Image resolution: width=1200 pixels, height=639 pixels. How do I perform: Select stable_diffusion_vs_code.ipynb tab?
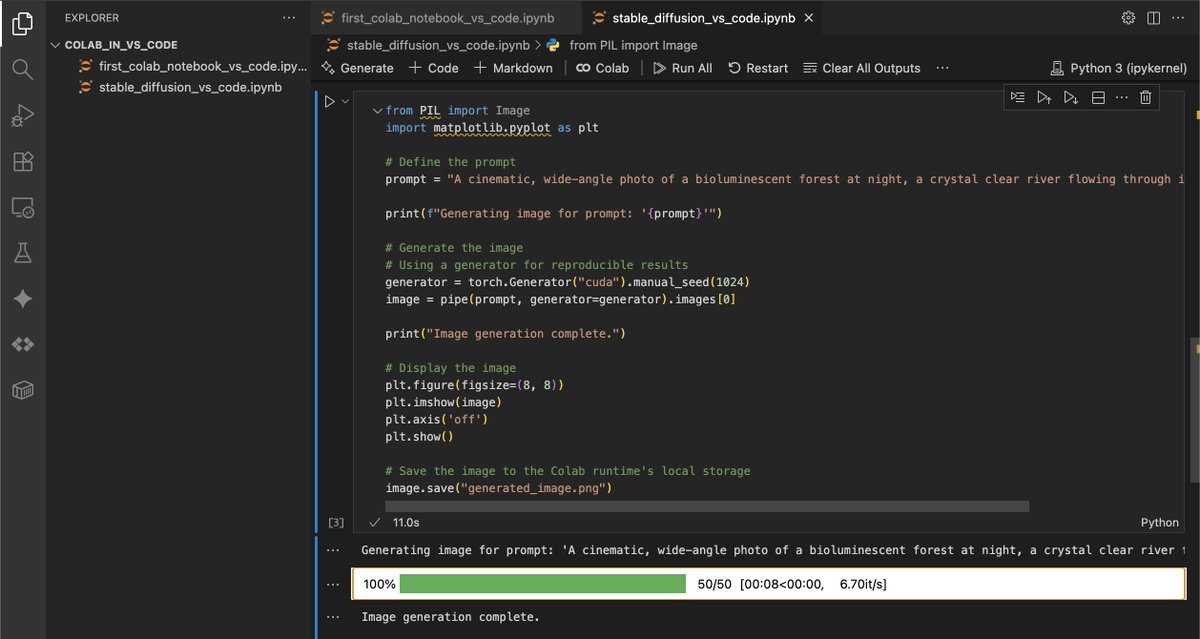[x=703, y=18]
